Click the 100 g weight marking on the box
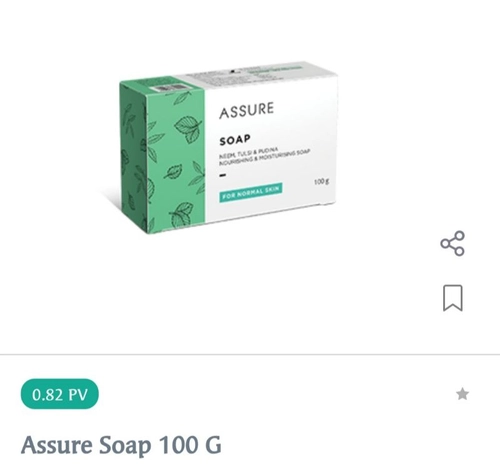Image resolution: width=500 pixels, height=465 pixels. [322, 182]
